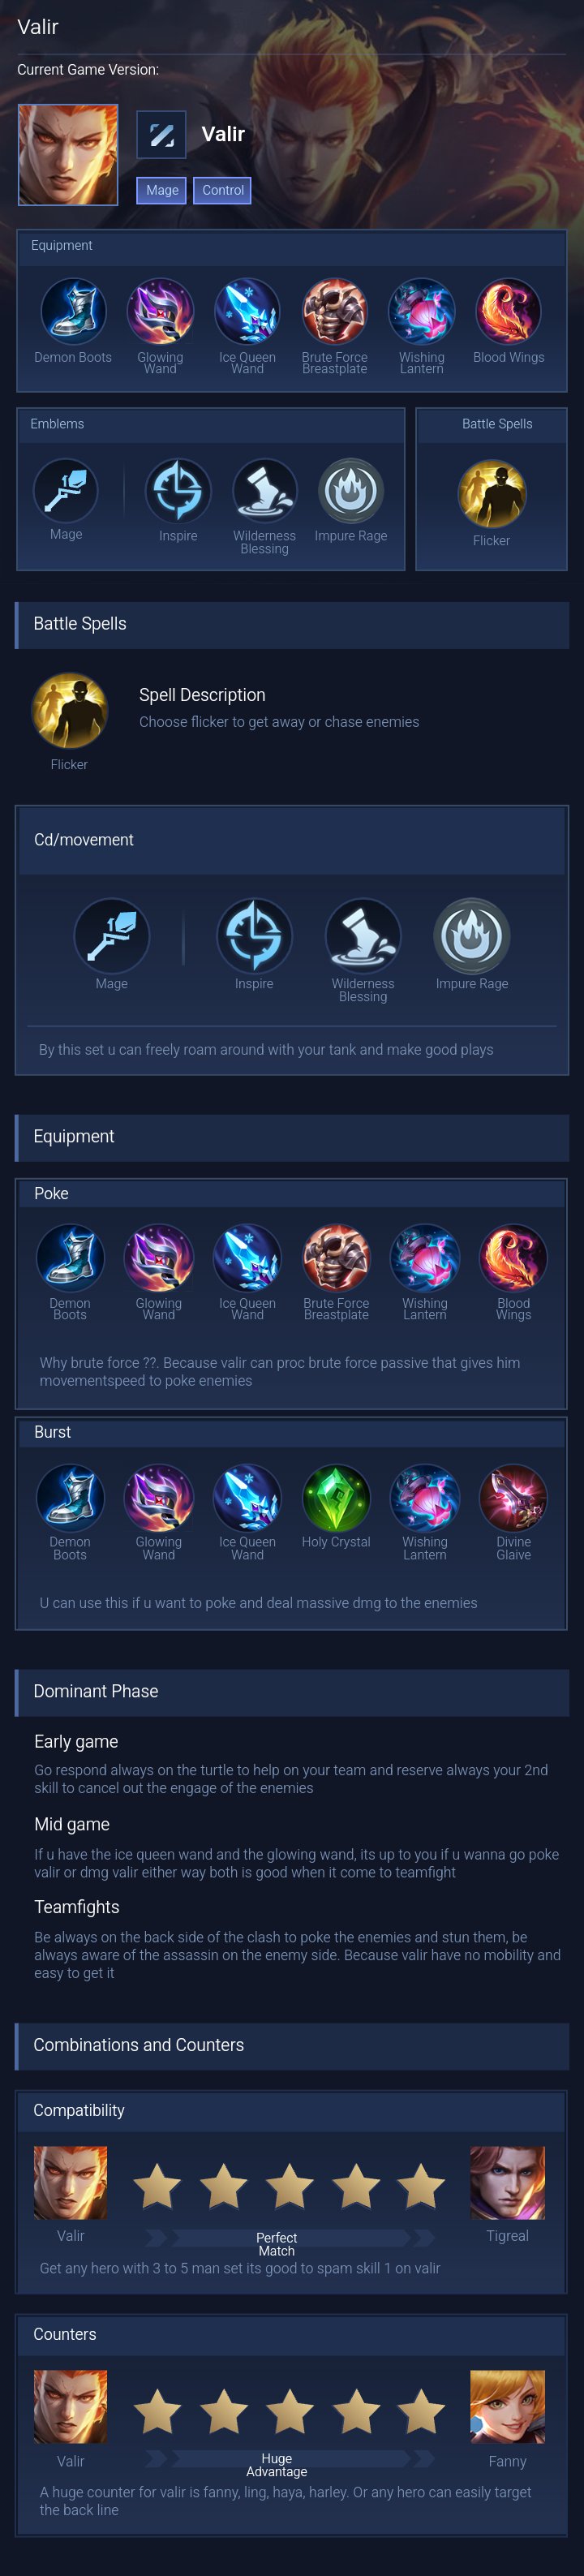Open Valir's hero portrait at top

point(68,155)
